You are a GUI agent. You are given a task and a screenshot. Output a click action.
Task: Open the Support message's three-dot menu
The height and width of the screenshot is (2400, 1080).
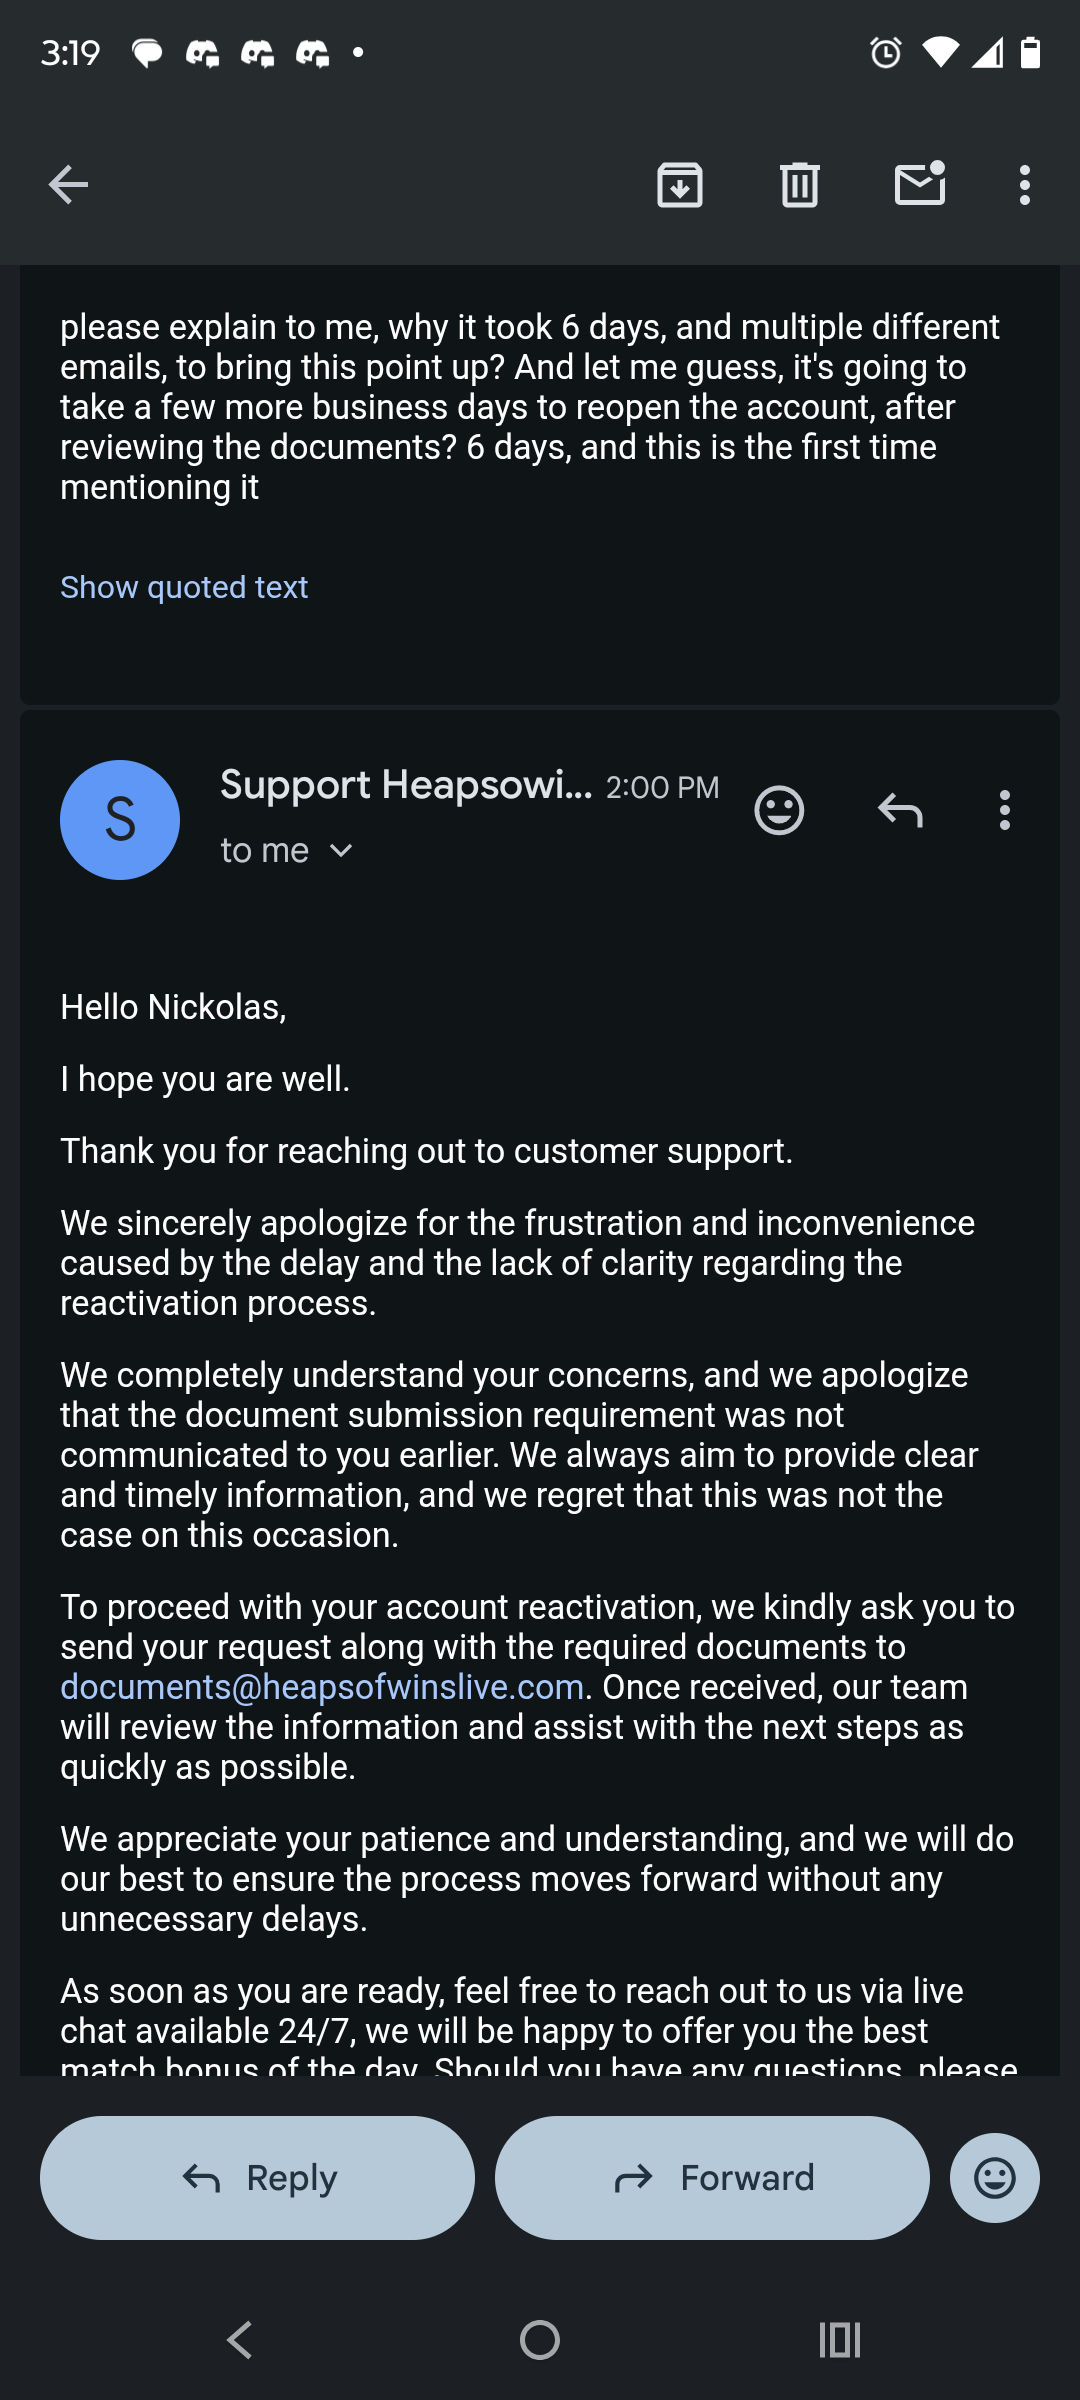pyautogui.click(x=1005, y=810)
